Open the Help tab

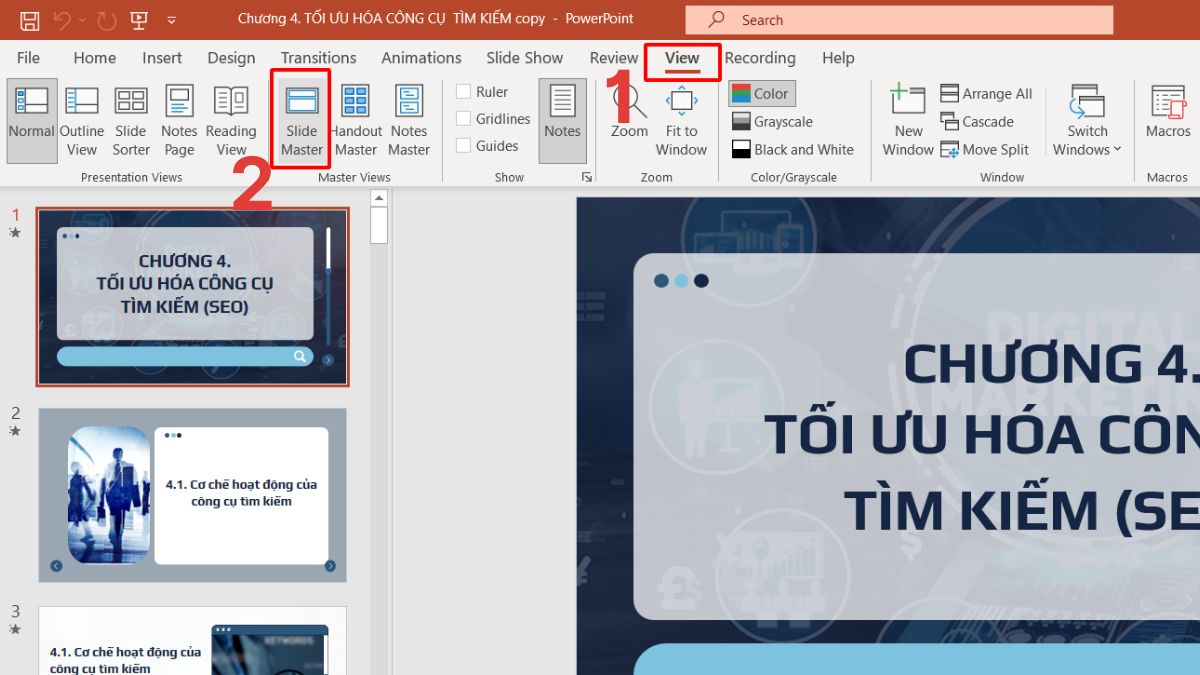point(838,58)
